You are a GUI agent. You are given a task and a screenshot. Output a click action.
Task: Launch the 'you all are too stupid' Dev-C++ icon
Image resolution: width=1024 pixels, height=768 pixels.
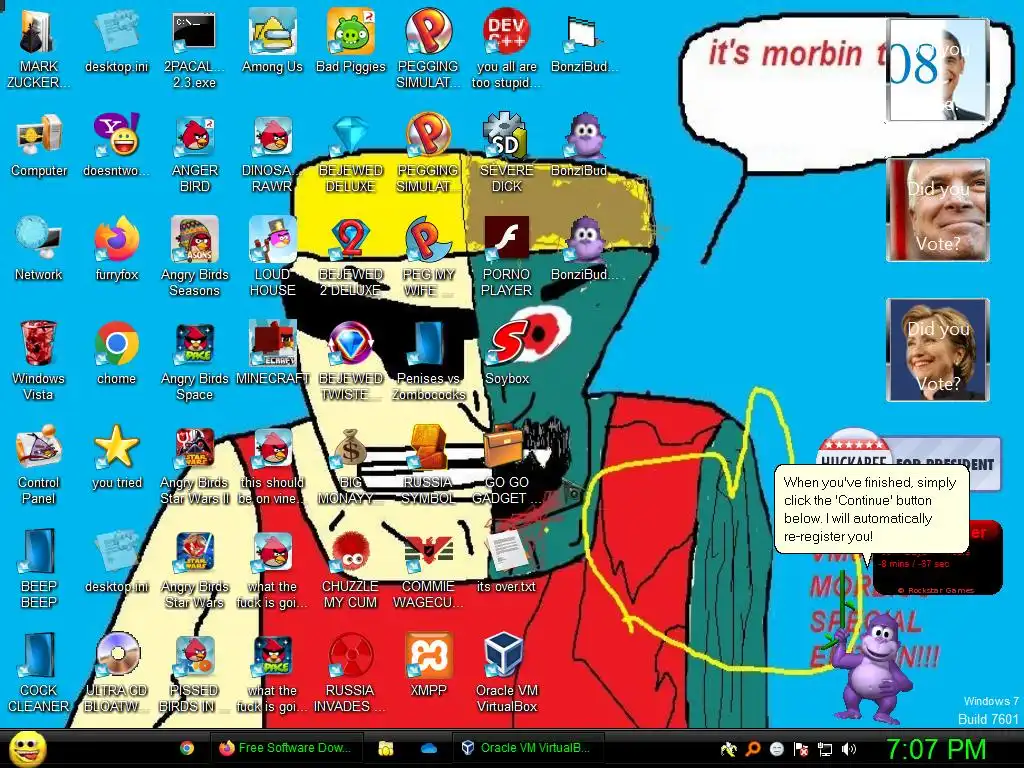tap(507, 50)
